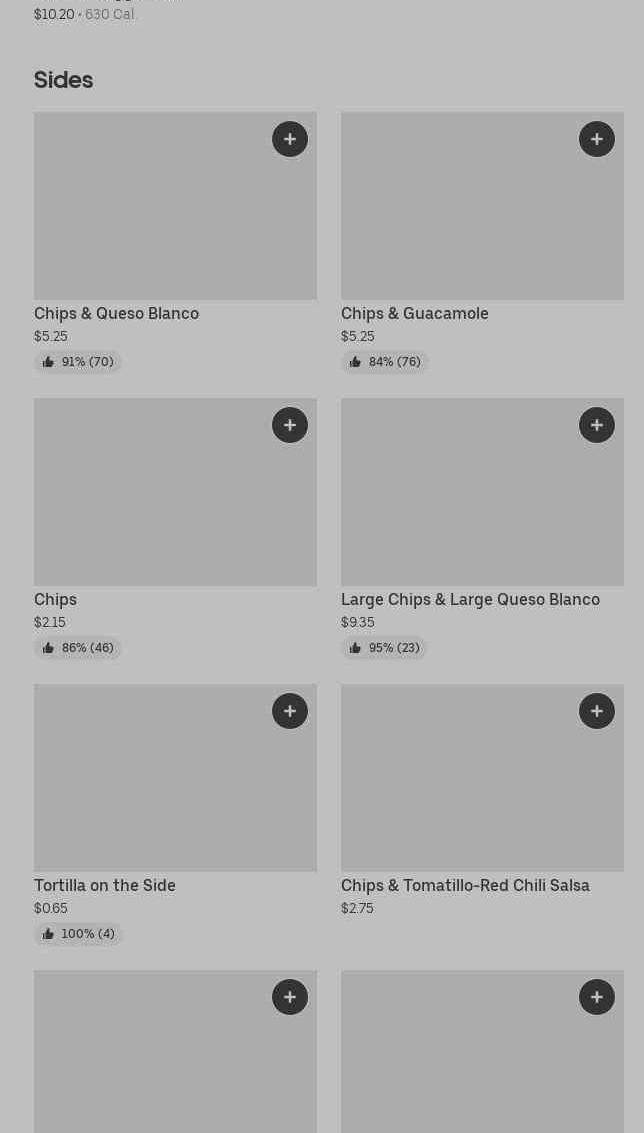This screenshot has height=1133, width=644.
Task: Open Chips & Tomatillo-Red Chili Salsa title
Action: [465, 886]
